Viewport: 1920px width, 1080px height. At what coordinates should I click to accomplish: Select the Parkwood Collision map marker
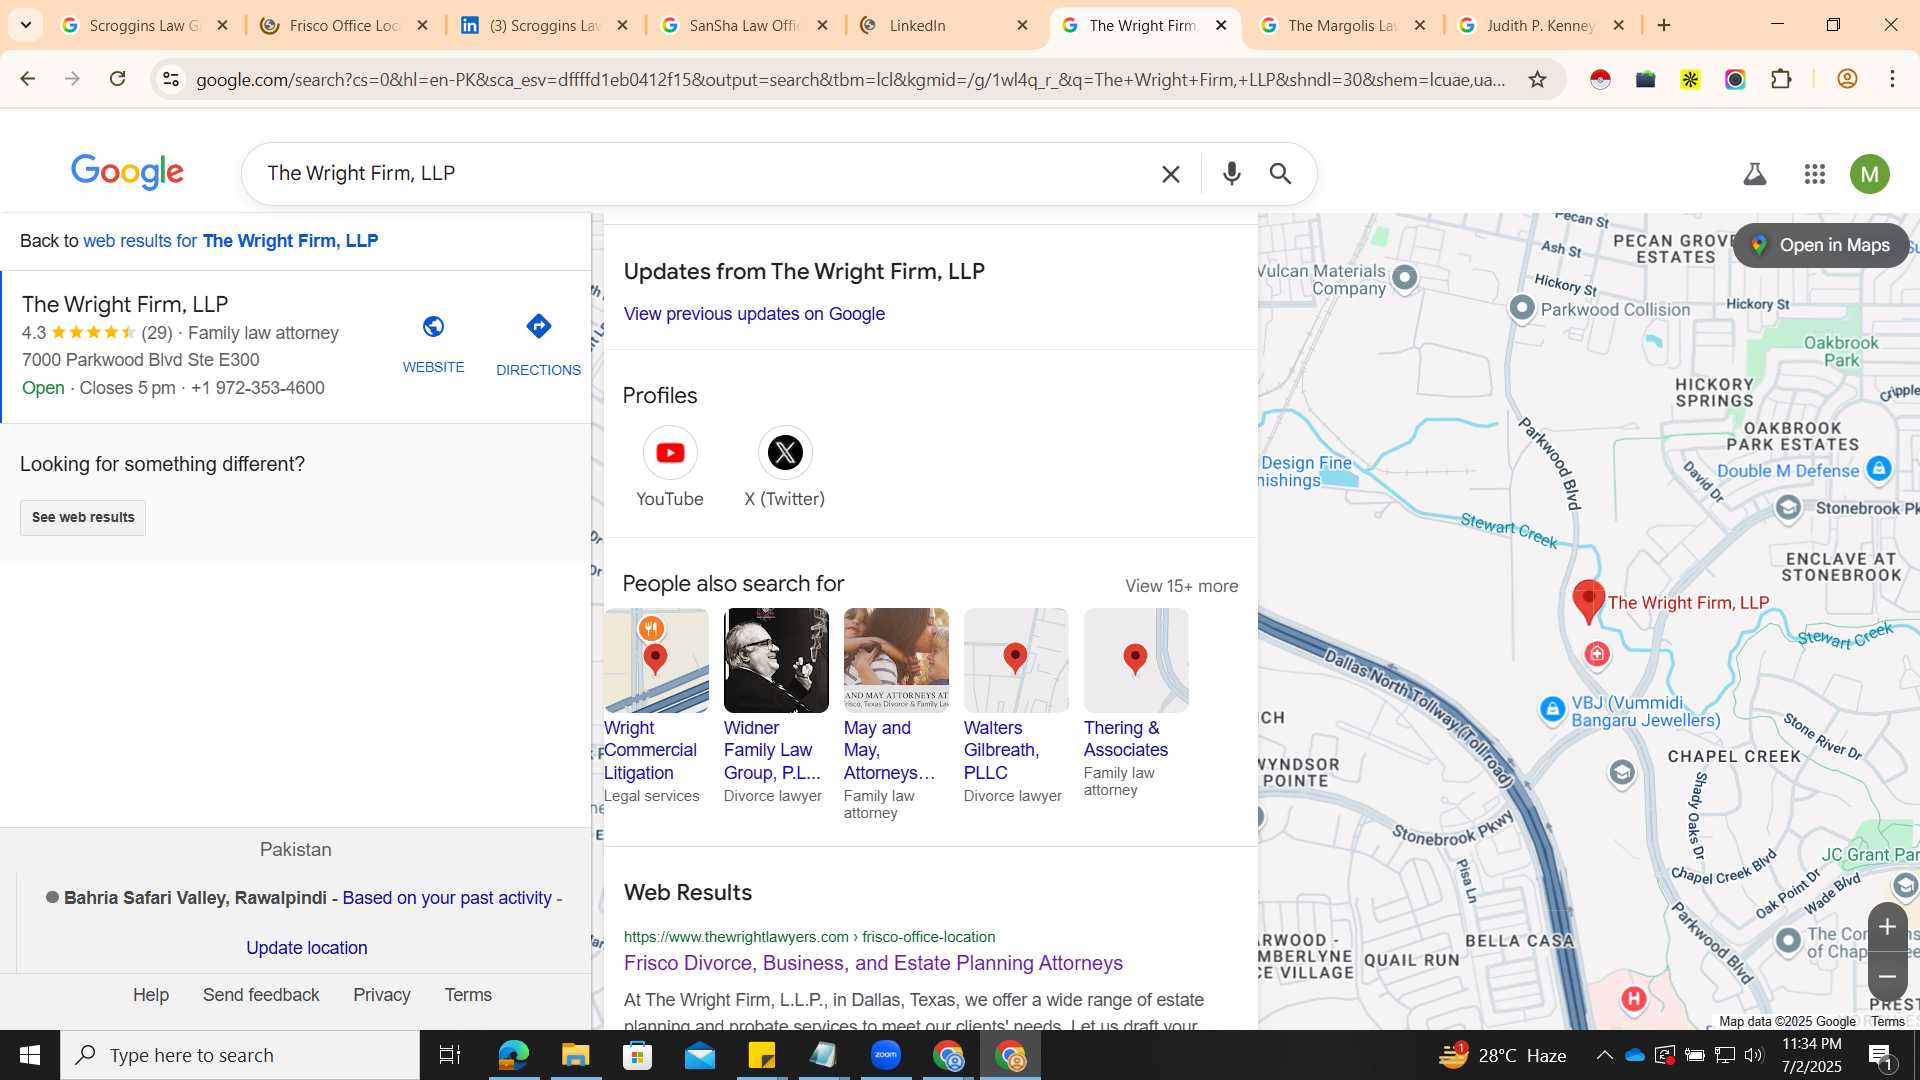click(x=1522, y=308)
